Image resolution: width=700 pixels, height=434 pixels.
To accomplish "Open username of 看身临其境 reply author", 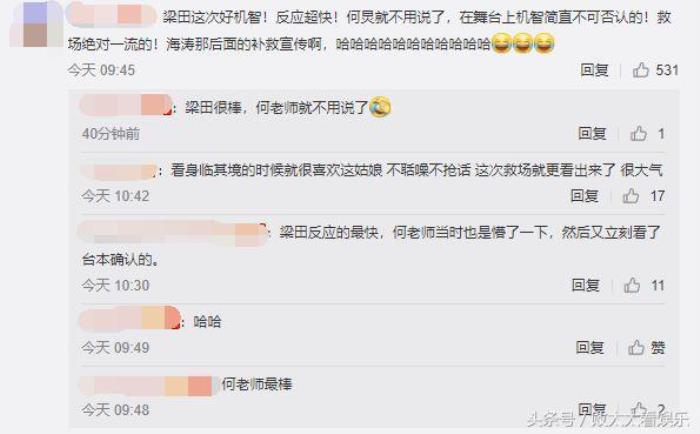I will (x=118, y=171).
